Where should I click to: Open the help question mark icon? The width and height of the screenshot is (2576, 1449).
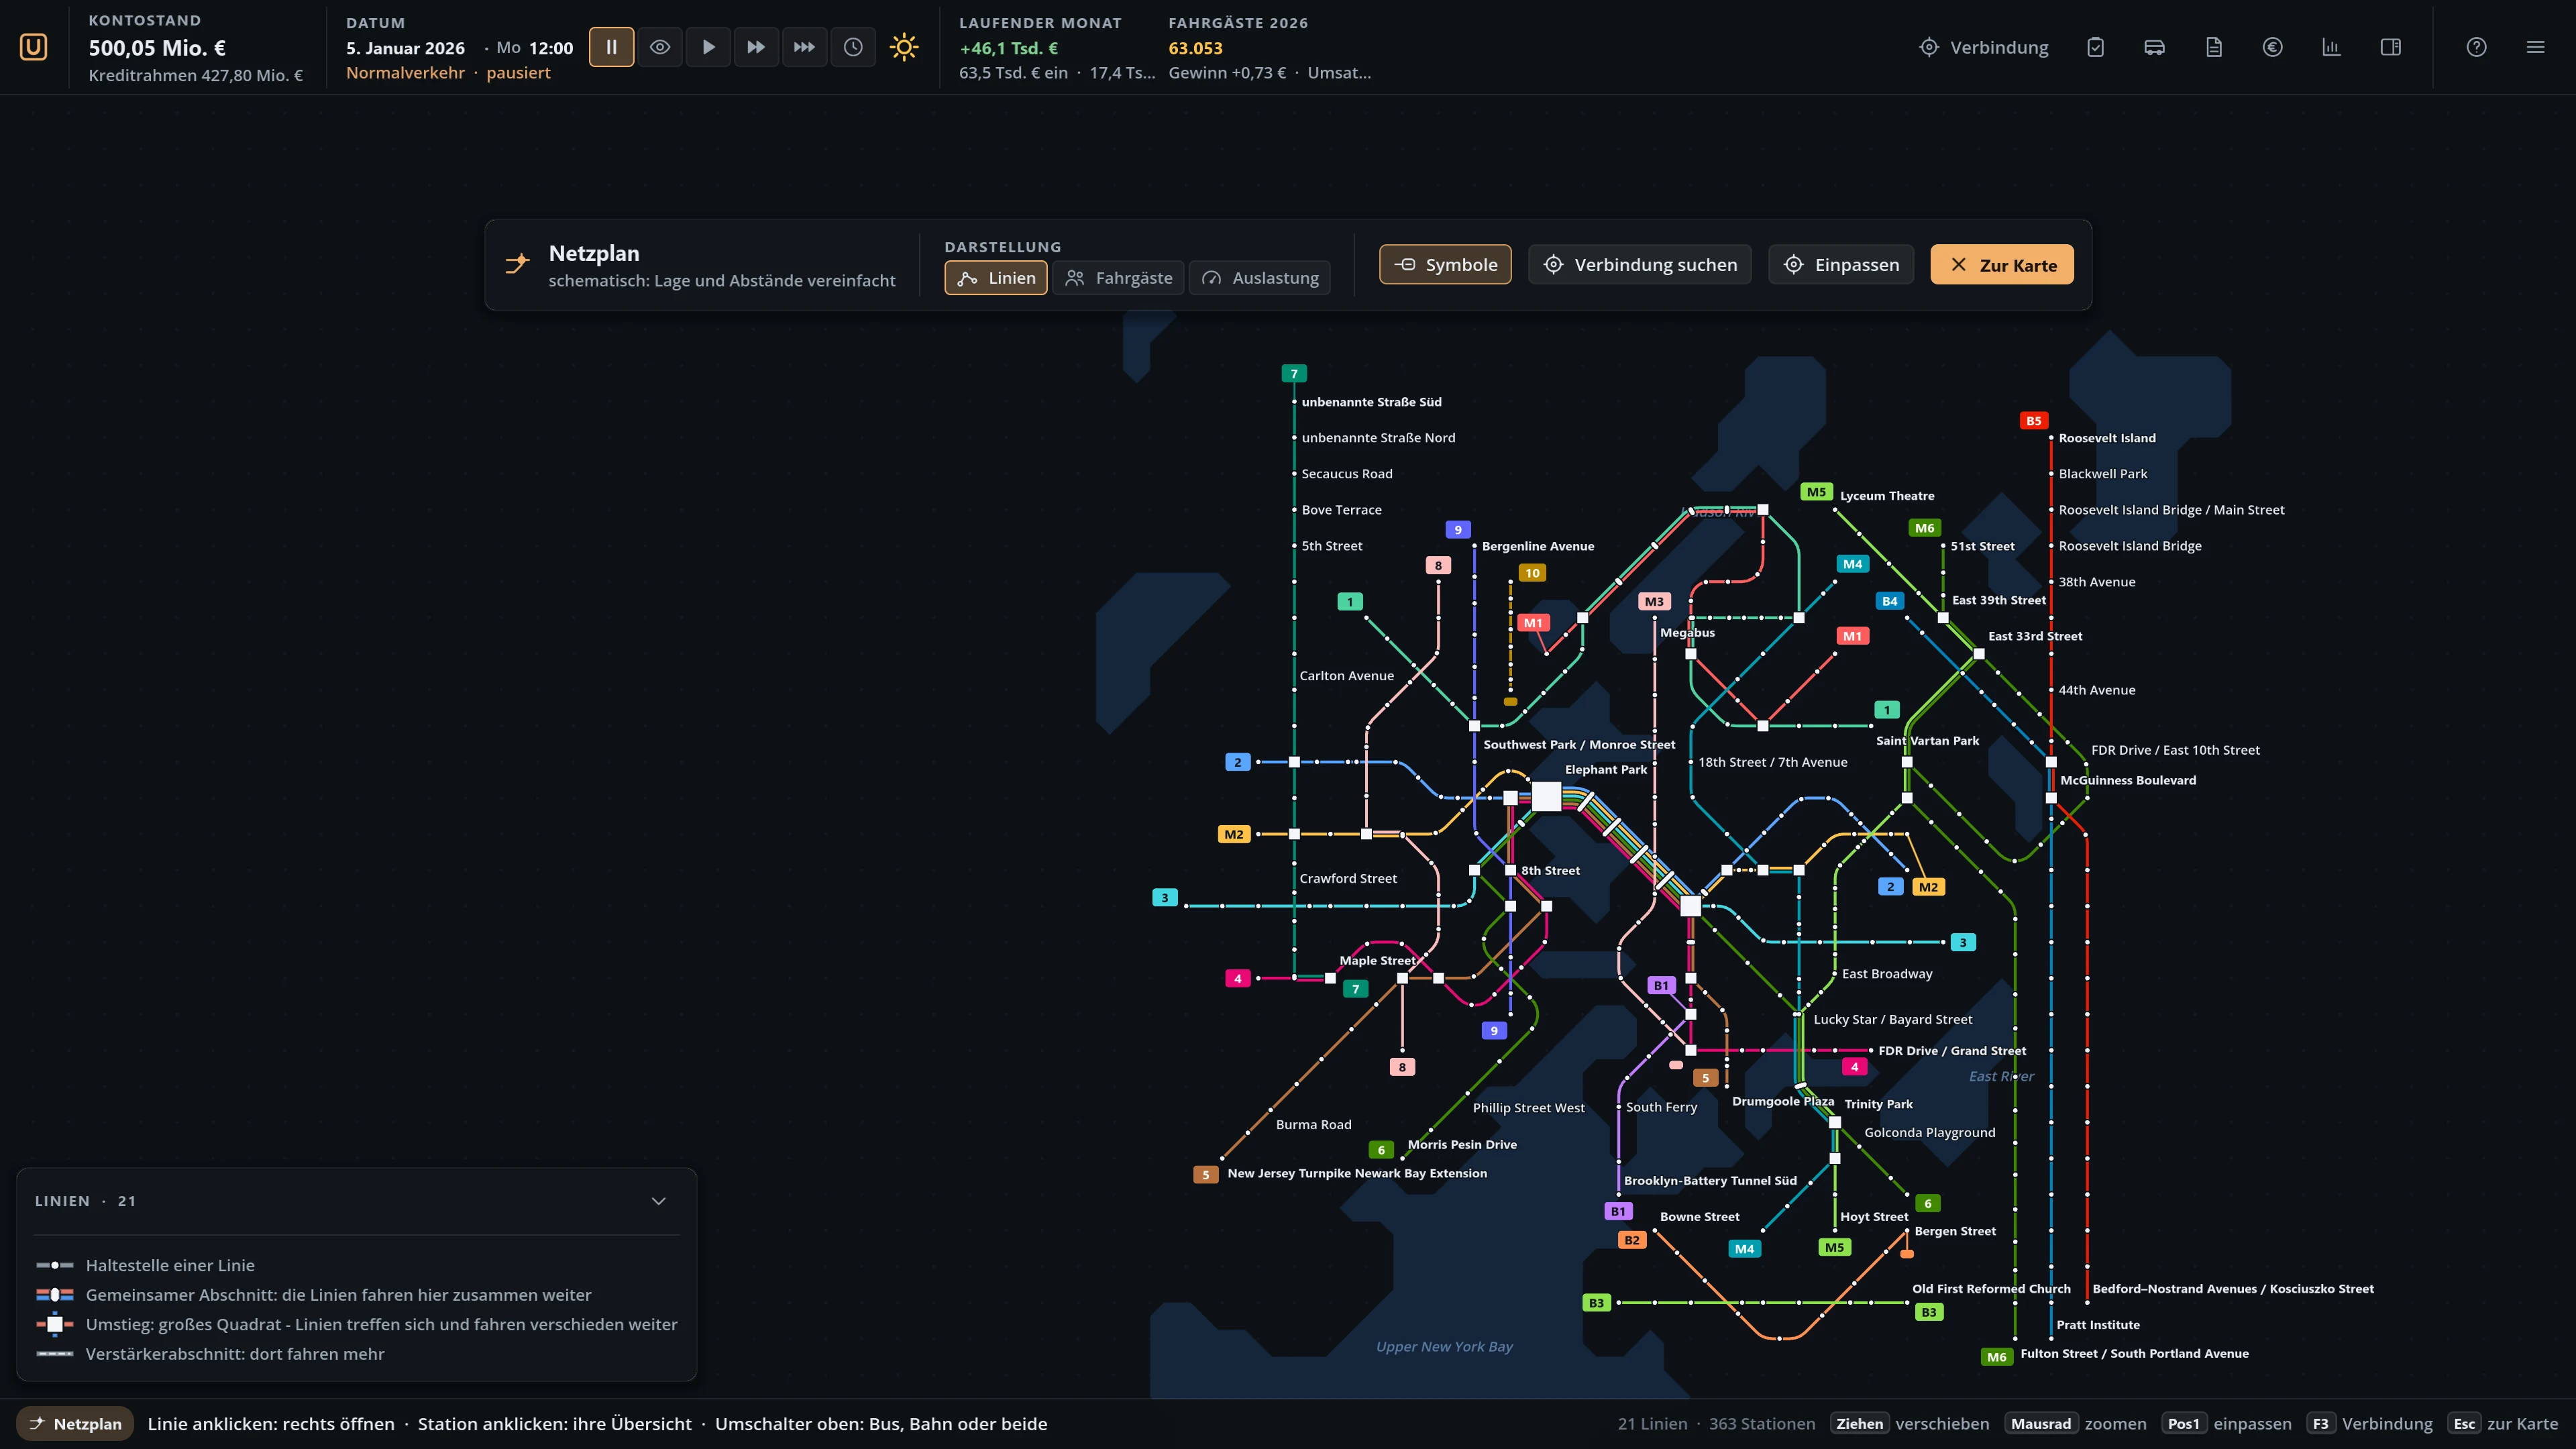(x=2477, y=47)
